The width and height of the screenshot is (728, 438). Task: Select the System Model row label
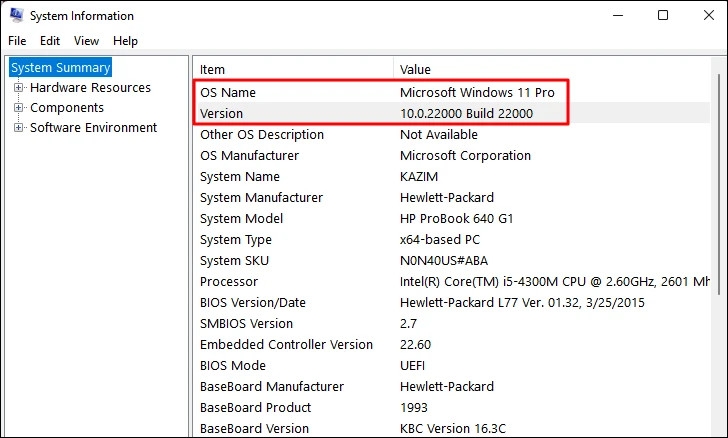click(x=241, y=218)
